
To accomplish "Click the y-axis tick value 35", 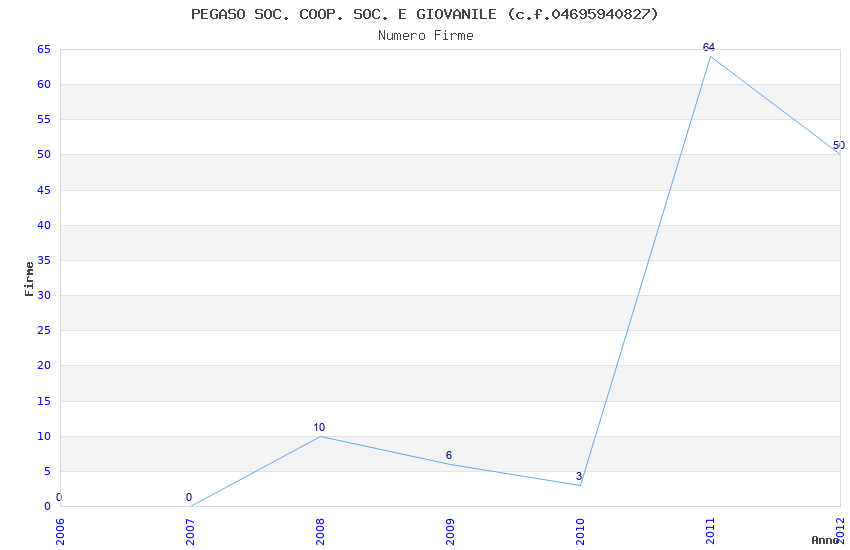I will click(x=44, y=260).
